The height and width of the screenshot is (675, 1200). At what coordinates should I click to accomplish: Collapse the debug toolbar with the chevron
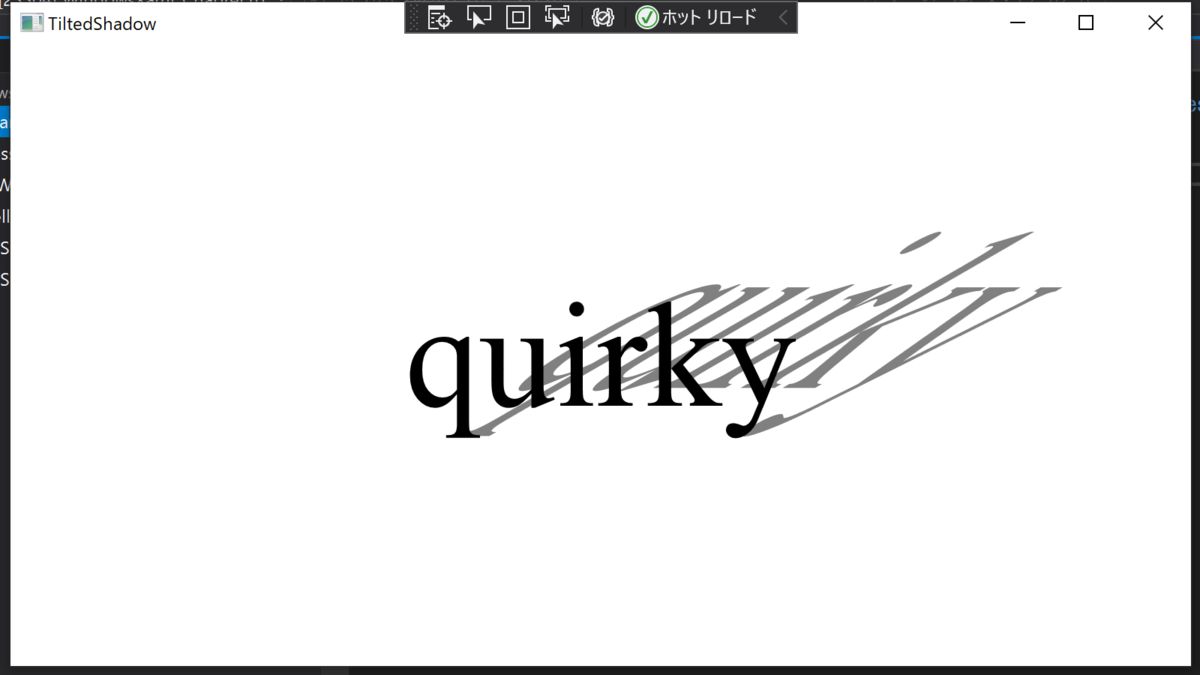(x=783, y=17)
